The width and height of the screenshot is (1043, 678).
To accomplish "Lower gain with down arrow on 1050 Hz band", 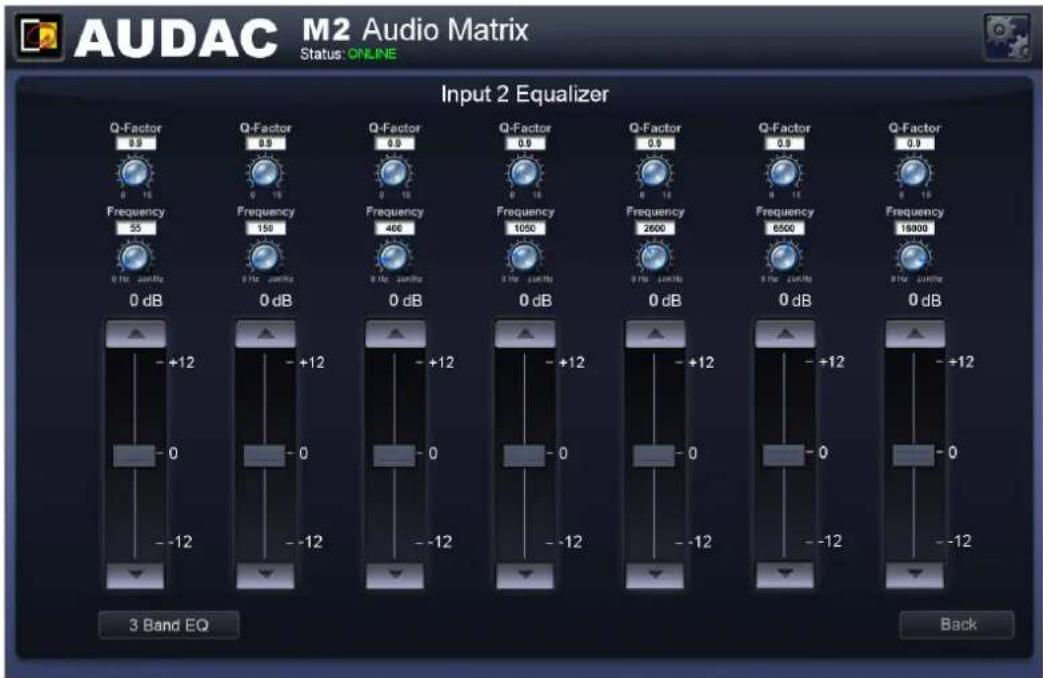I will (x=525, y=576).
